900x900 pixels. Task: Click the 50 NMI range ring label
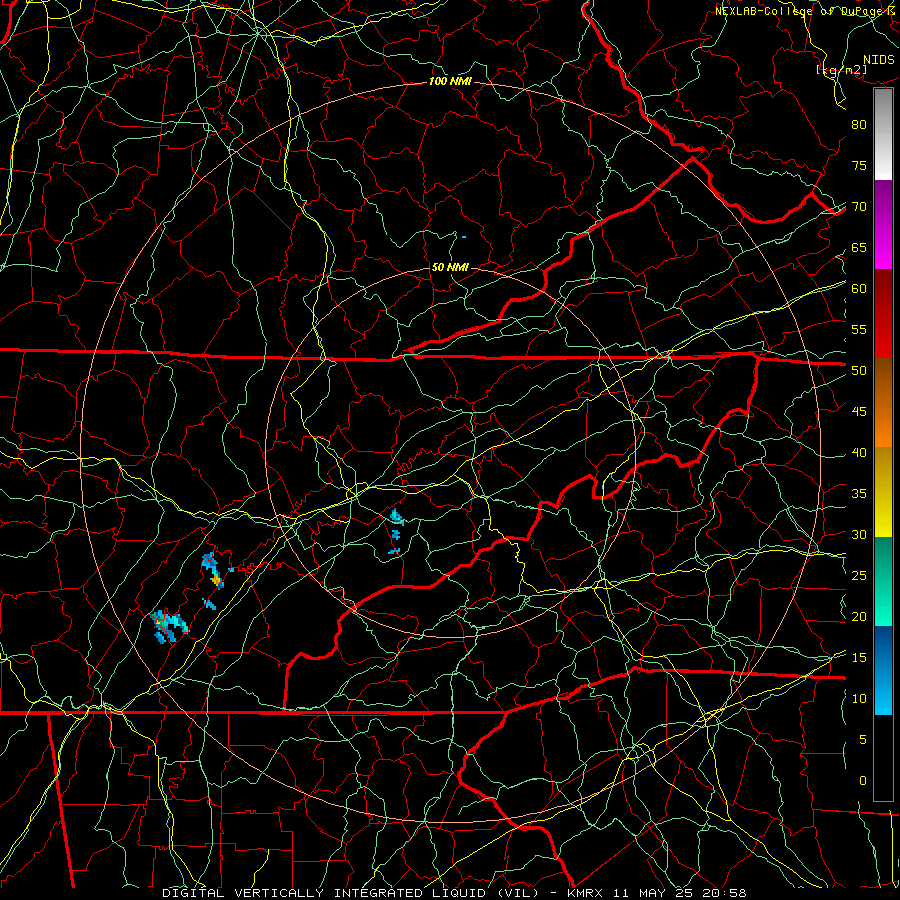tap(450, 267)
